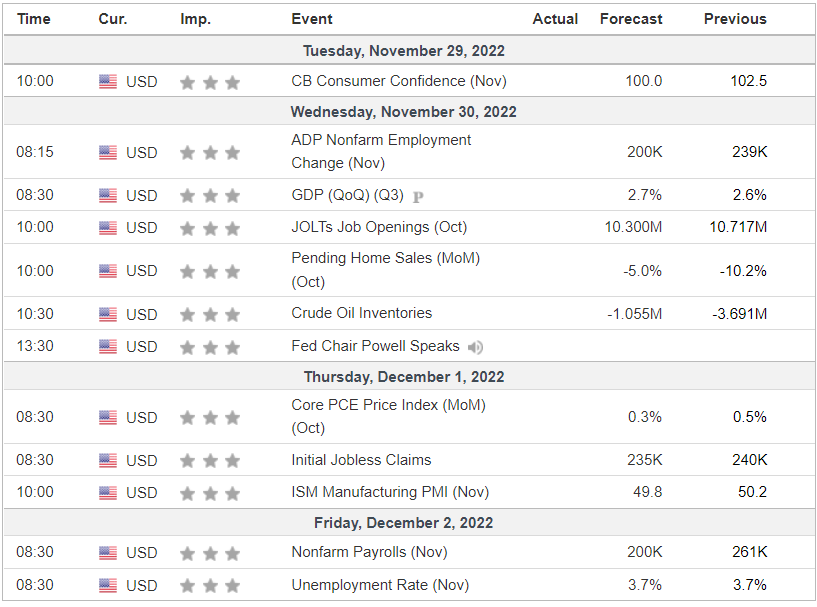
Task: Open the Nonfarm Payrolls (Nov) event
Action: click(369, 552)
